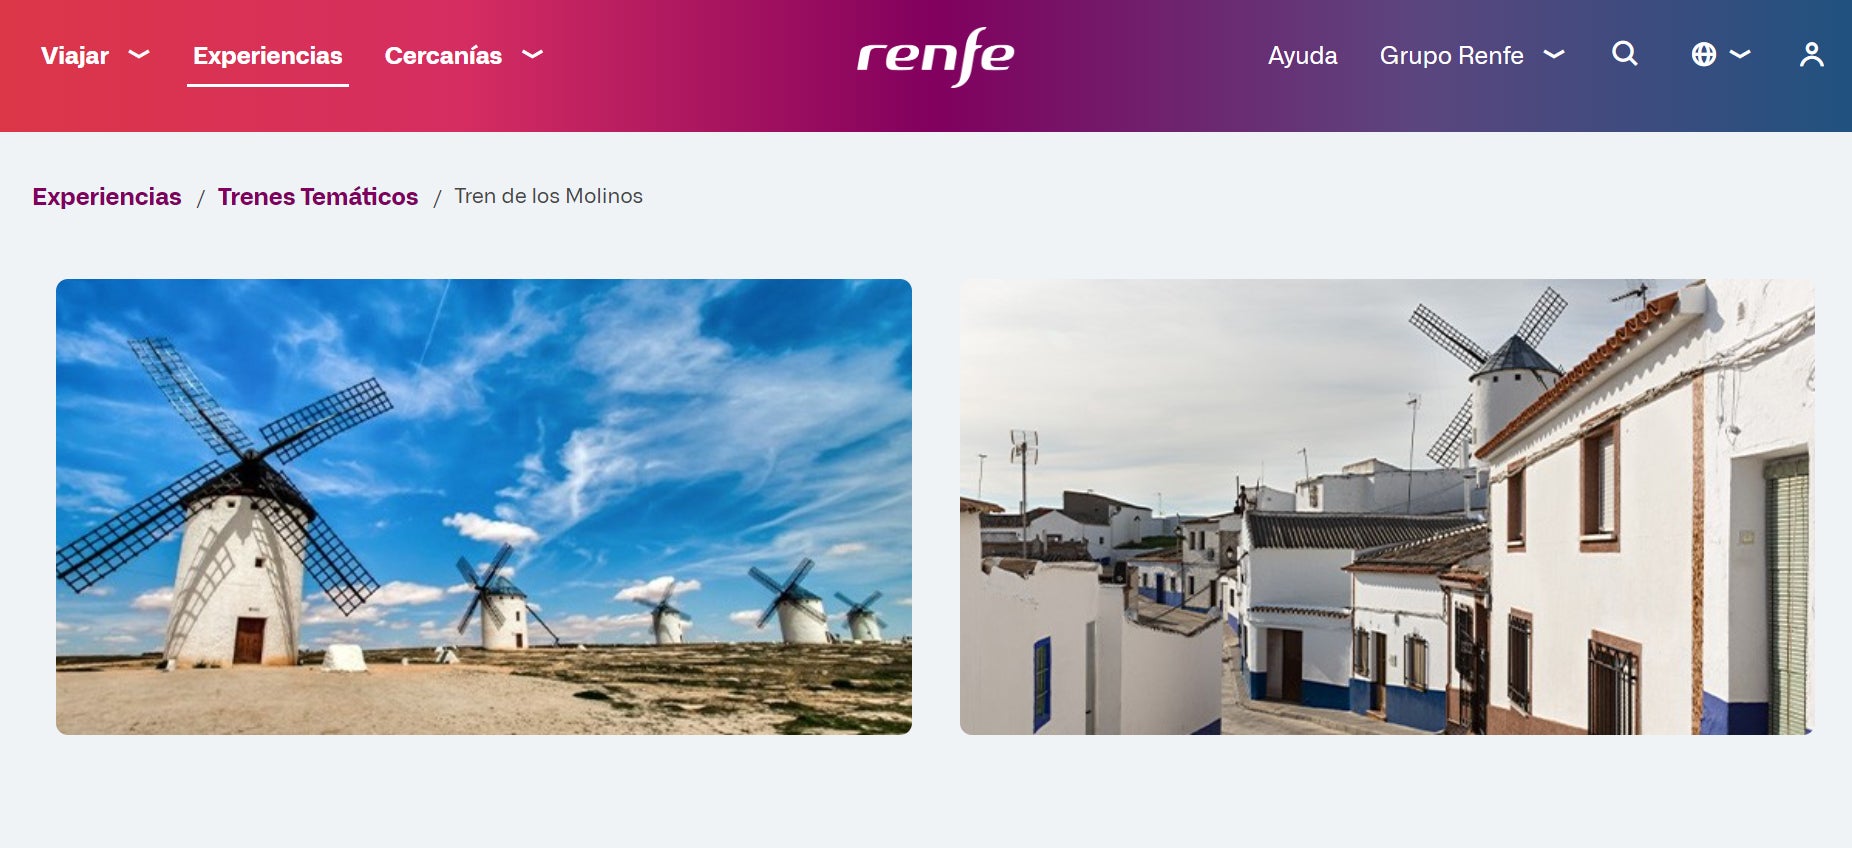Follow the Experiencias breadcrumb link
1852x848 pixels.
click(x=107, y=197)
